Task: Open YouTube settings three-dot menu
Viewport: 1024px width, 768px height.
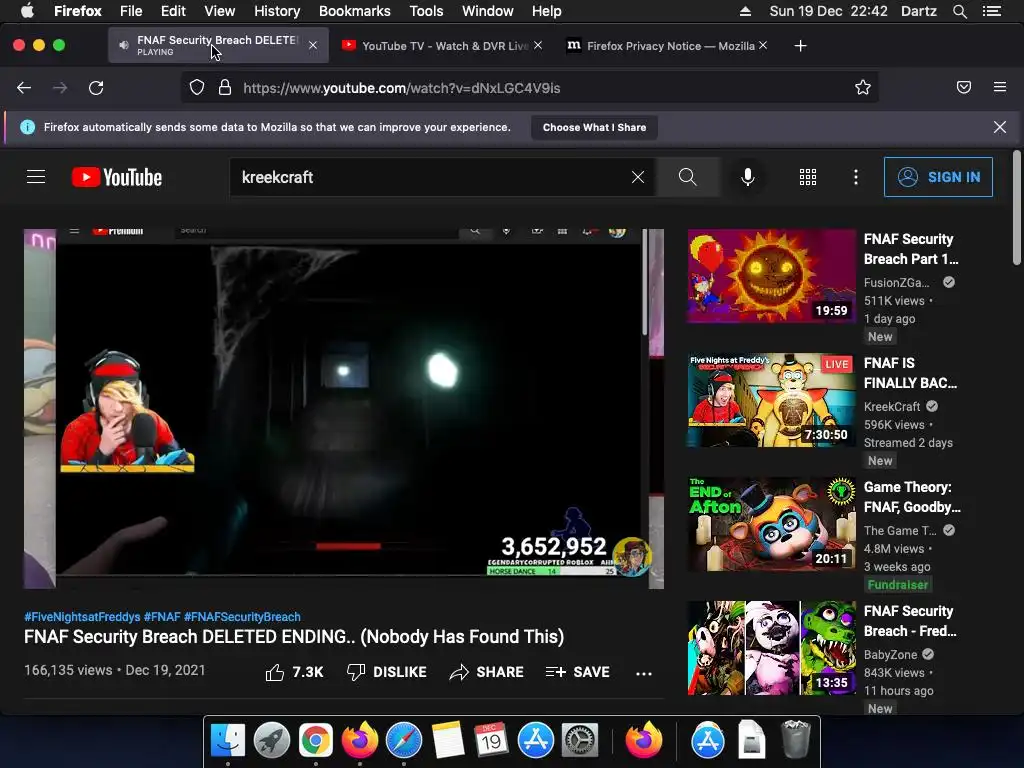Action: pos(856,177)
